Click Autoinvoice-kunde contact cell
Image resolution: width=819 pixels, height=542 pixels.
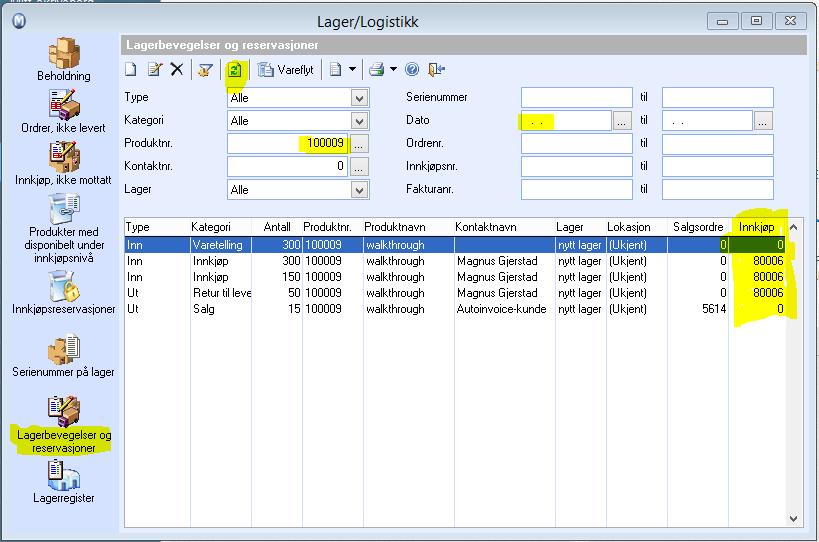pyautogui.click(x=501, y=309)
